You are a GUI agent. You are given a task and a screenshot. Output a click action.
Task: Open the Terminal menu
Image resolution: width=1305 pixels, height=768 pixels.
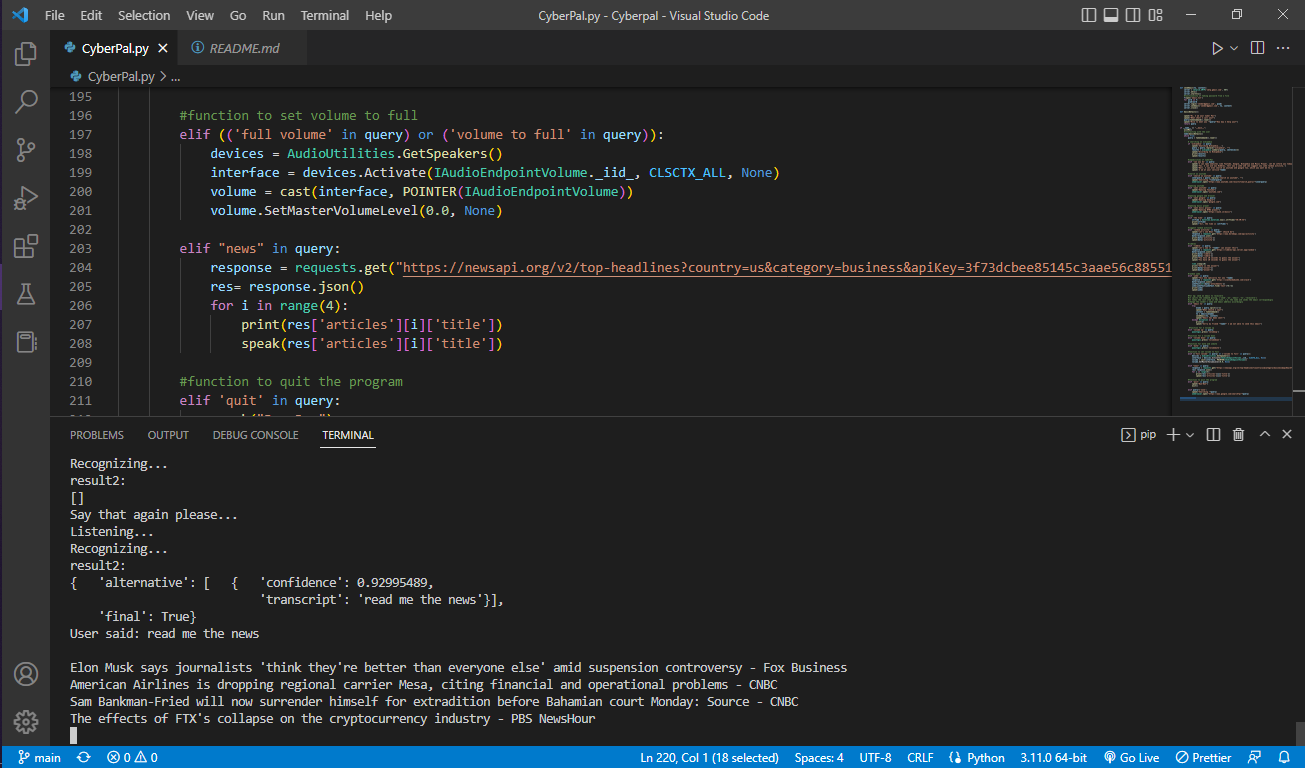325,15
